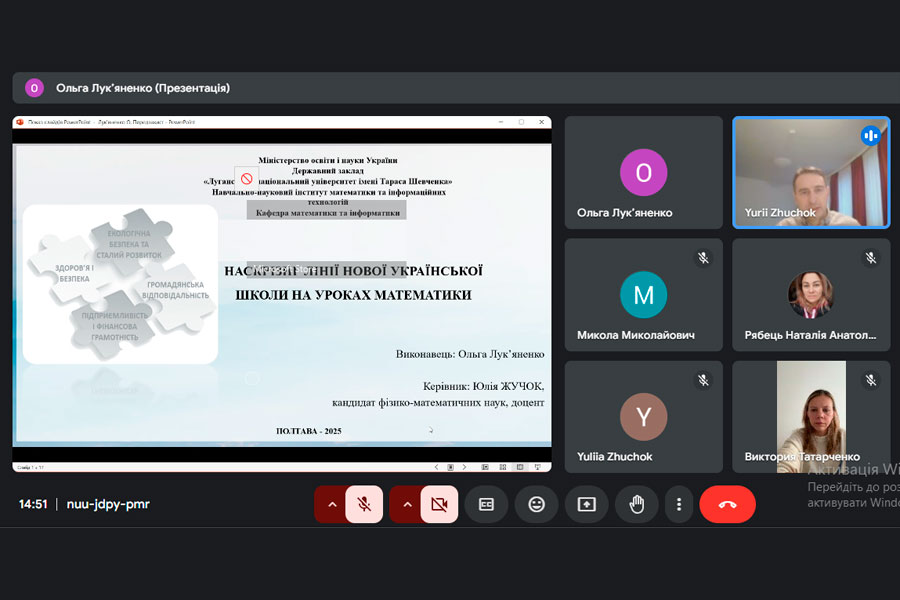The image size is (900, 600).
Task: Turn on the camera in the call bar
Action: click(439, 504)
